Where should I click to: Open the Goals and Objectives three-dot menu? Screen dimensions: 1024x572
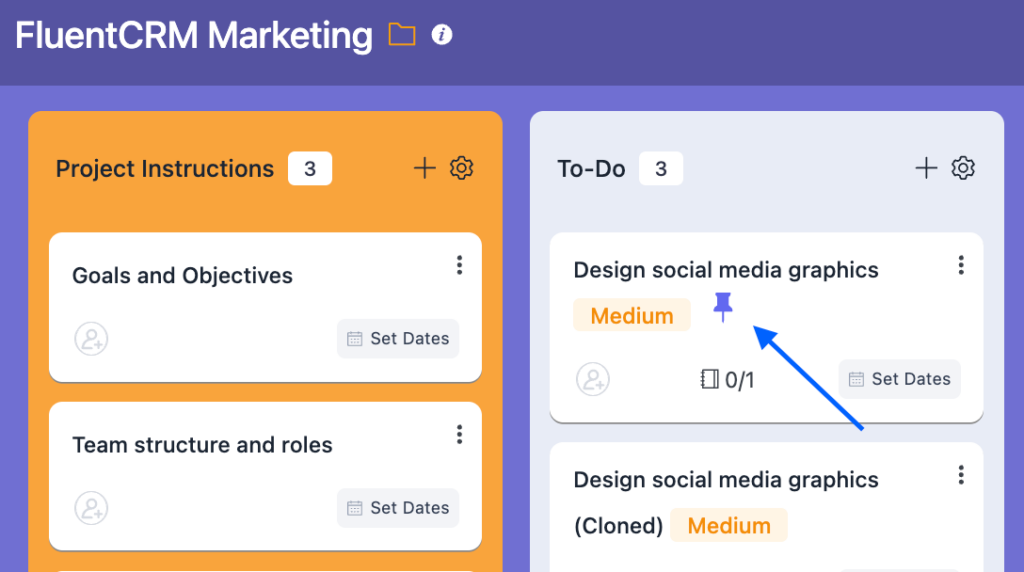[460, 265]
